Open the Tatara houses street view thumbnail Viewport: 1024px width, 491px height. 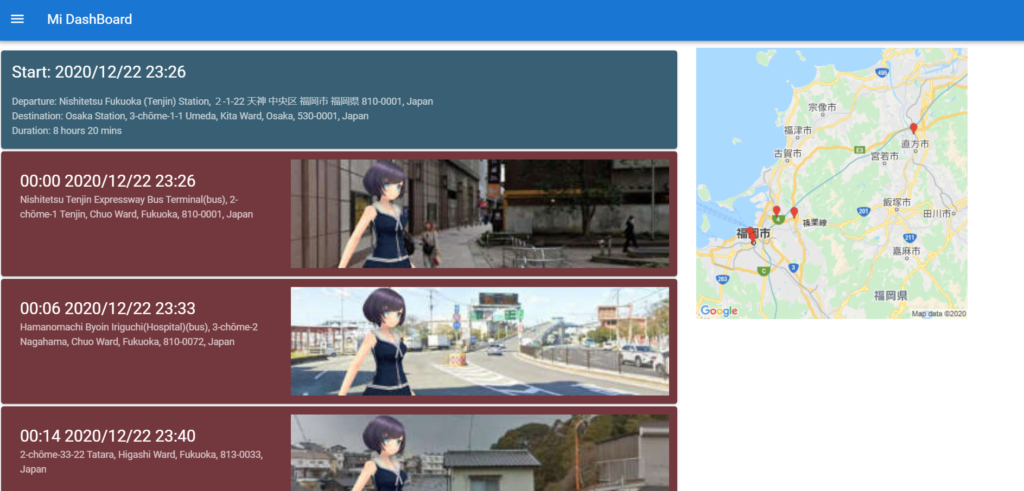pyautogui.click(x=479, y=453)
